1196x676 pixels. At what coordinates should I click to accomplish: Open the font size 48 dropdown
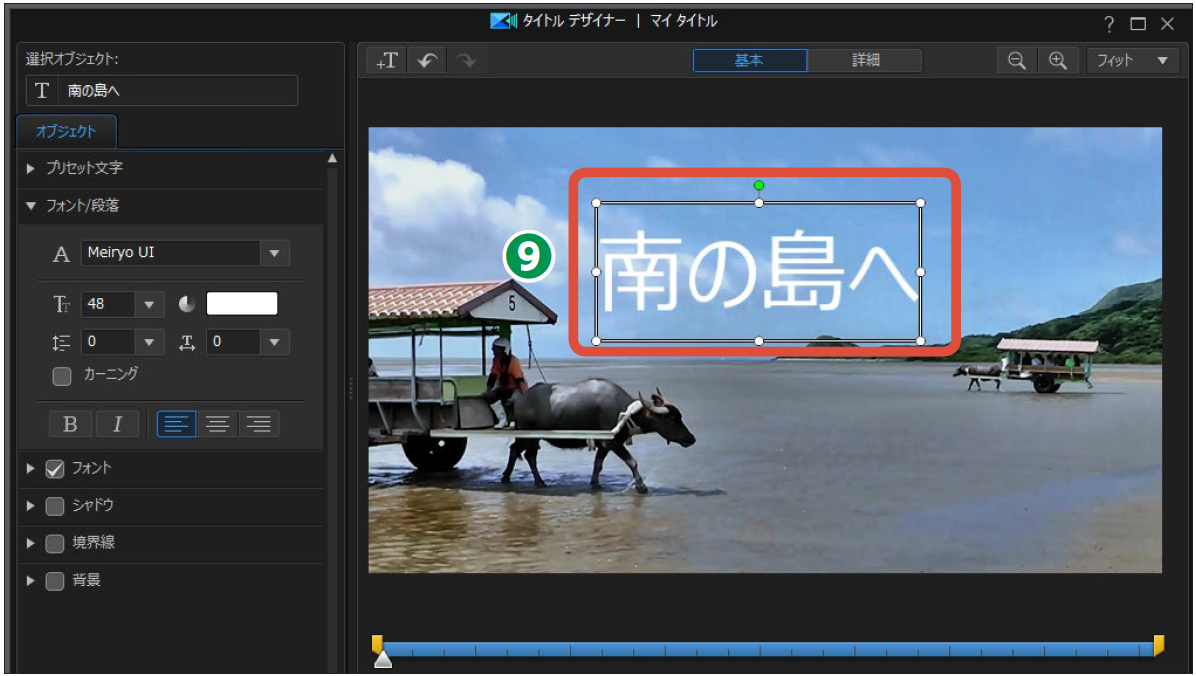pos(149,304)
